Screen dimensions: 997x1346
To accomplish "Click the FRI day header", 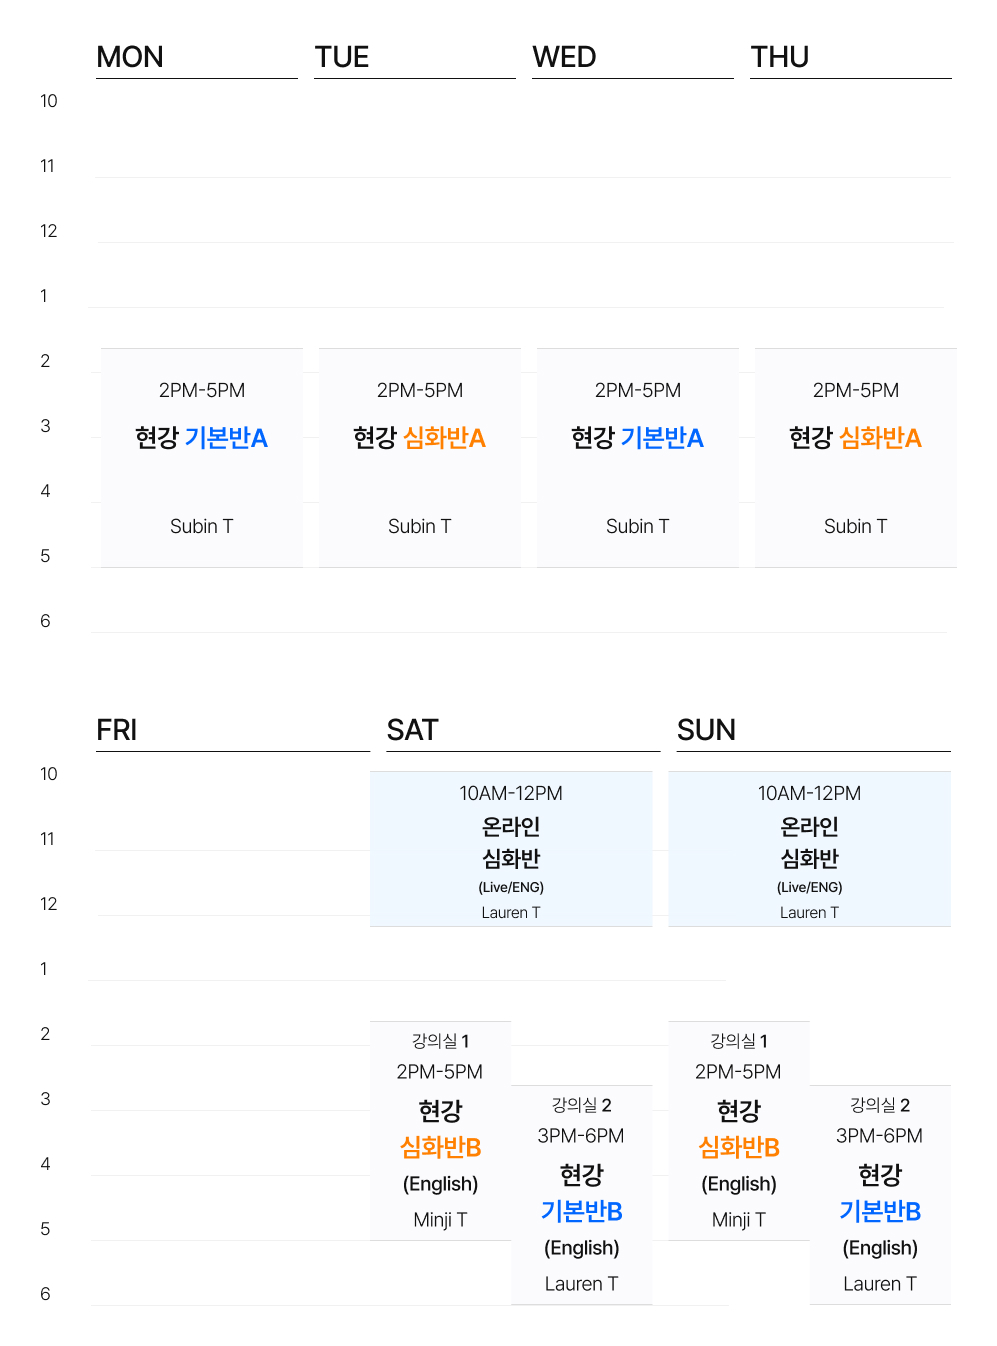I will pyautogui.click(x=117, y=730).
